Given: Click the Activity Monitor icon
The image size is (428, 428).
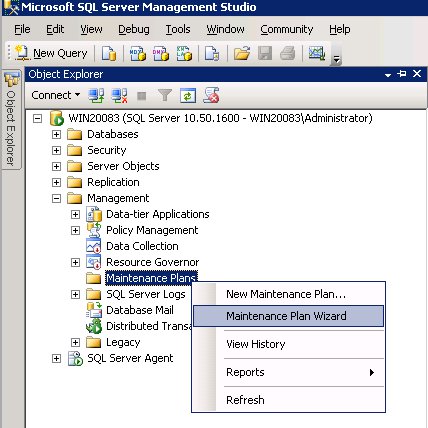Looking at the screenshot, I should pos(317,53).
